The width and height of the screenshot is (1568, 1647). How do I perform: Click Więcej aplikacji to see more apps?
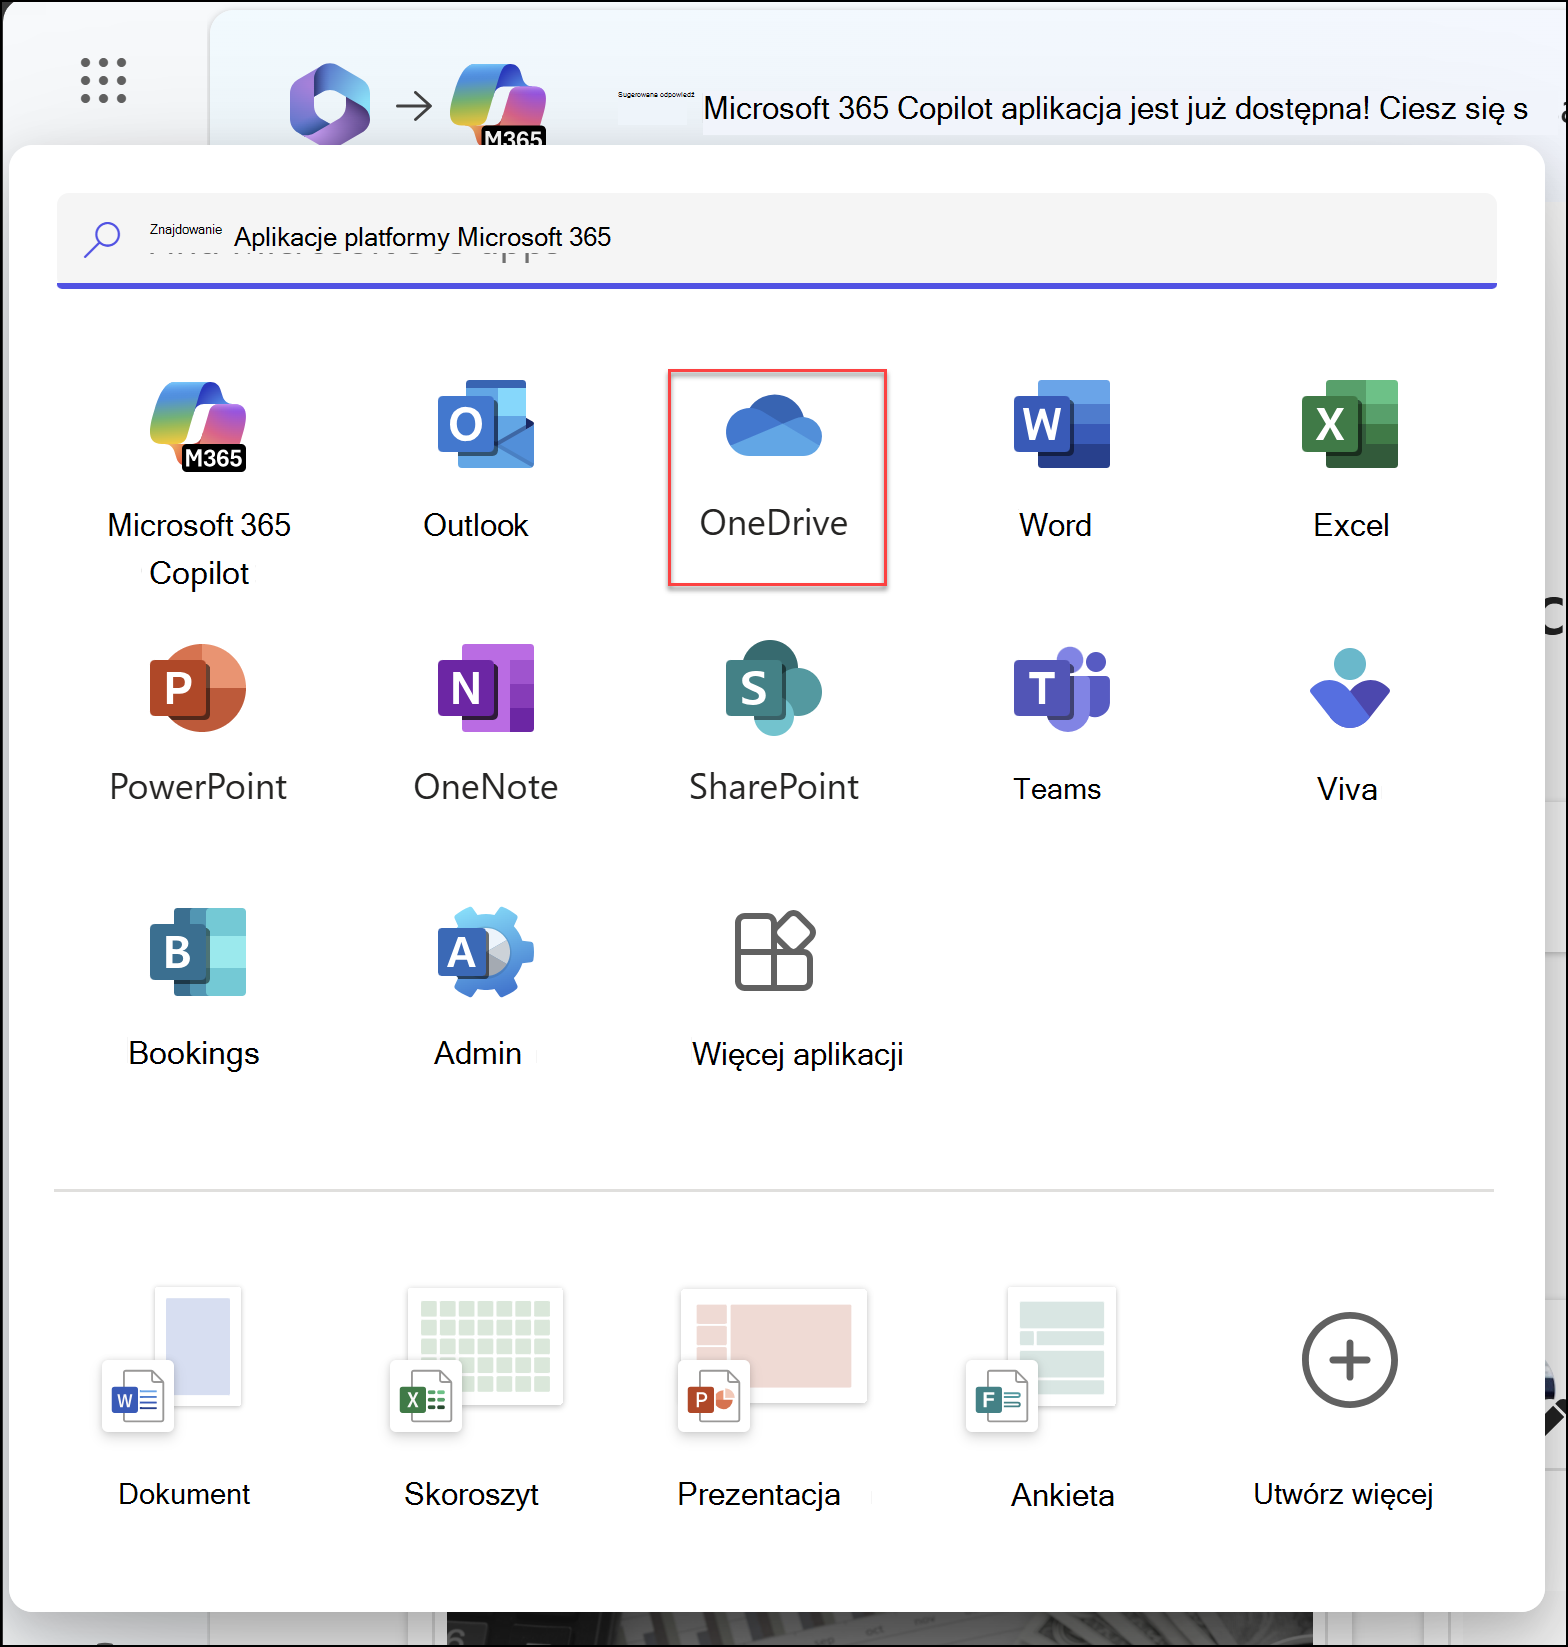[x=797, y=988]
